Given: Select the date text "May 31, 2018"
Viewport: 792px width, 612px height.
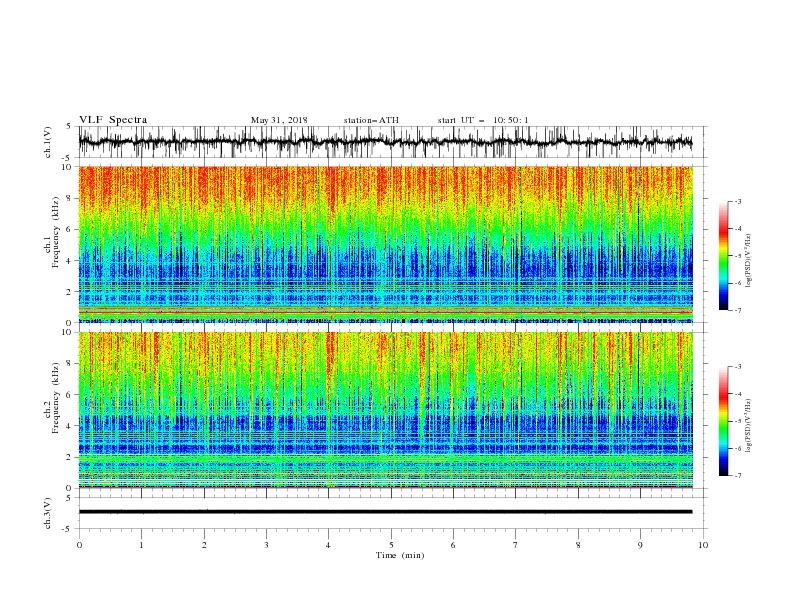Looking at the screenshot, I should pos(279,120).
